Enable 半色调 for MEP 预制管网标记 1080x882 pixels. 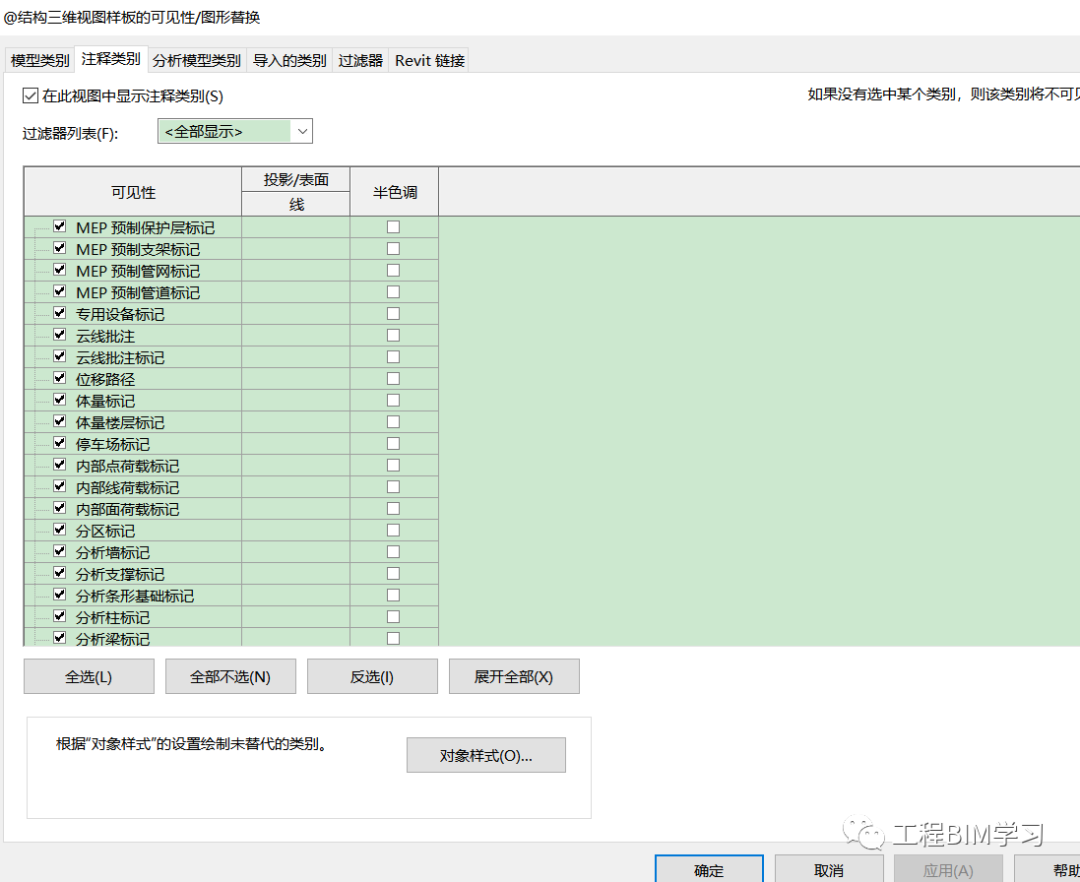tap(393, 270)
